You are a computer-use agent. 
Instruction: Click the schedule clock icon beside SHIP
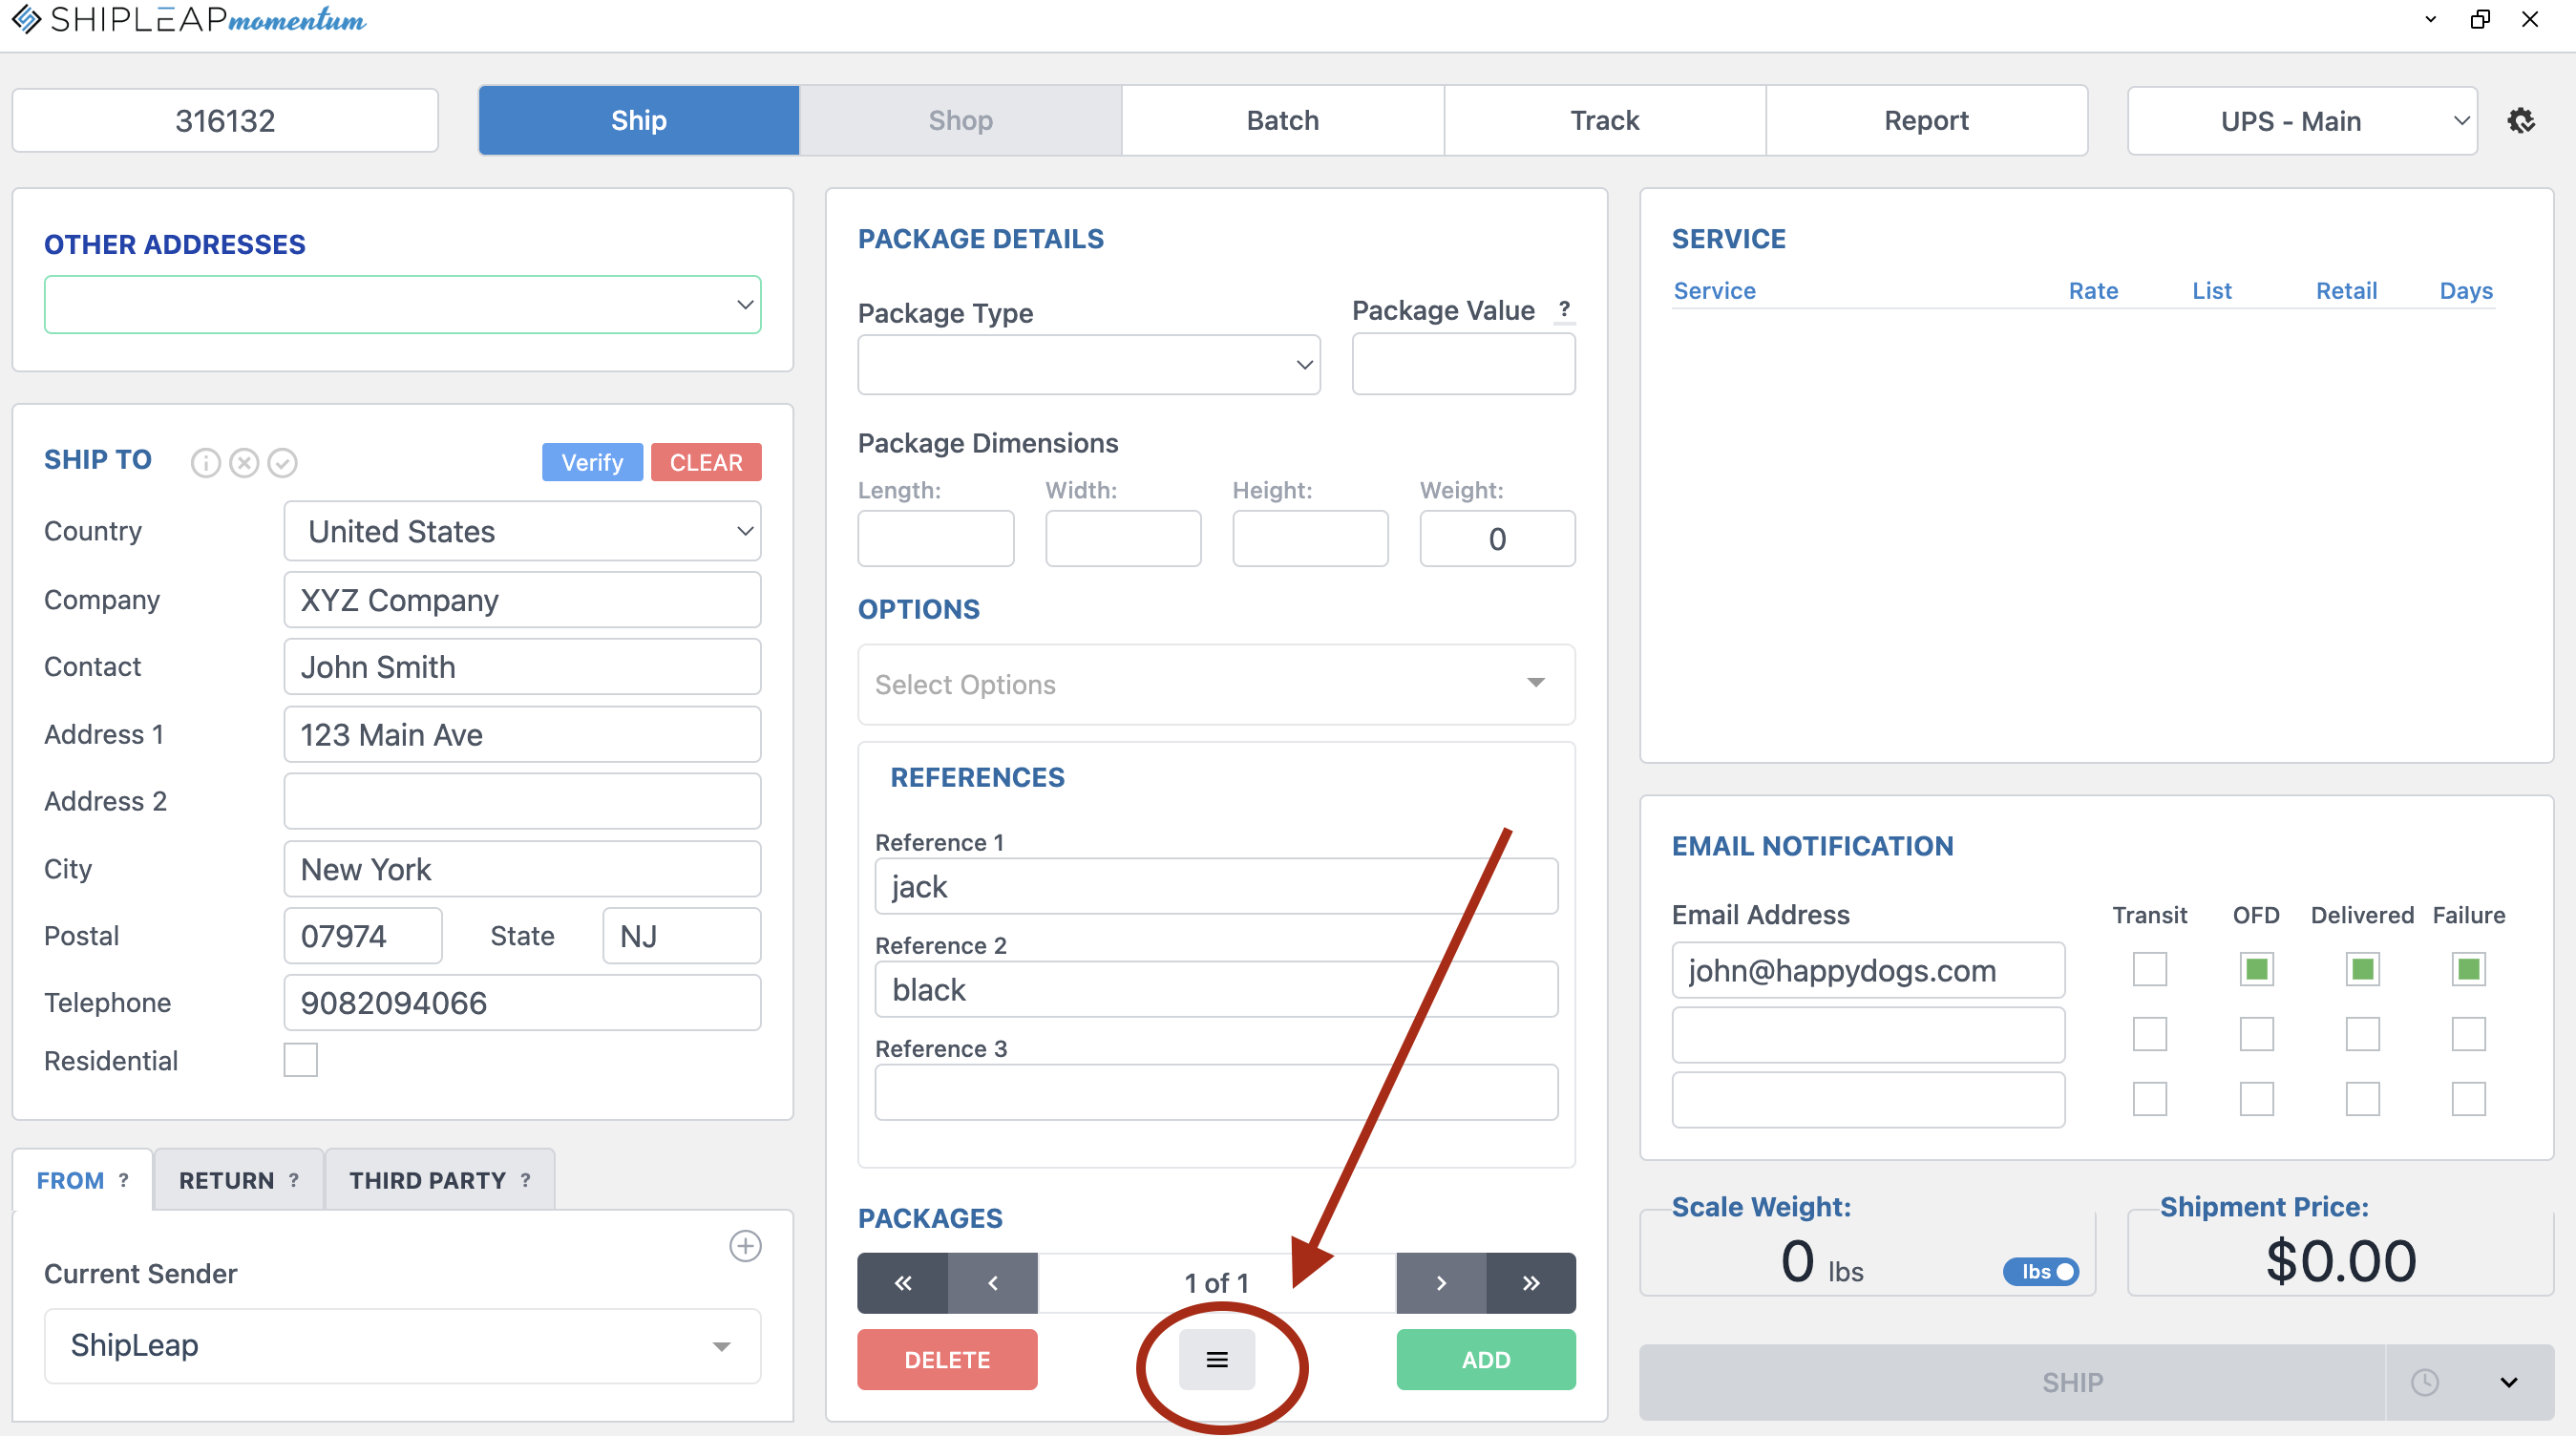(2424, 1383)
